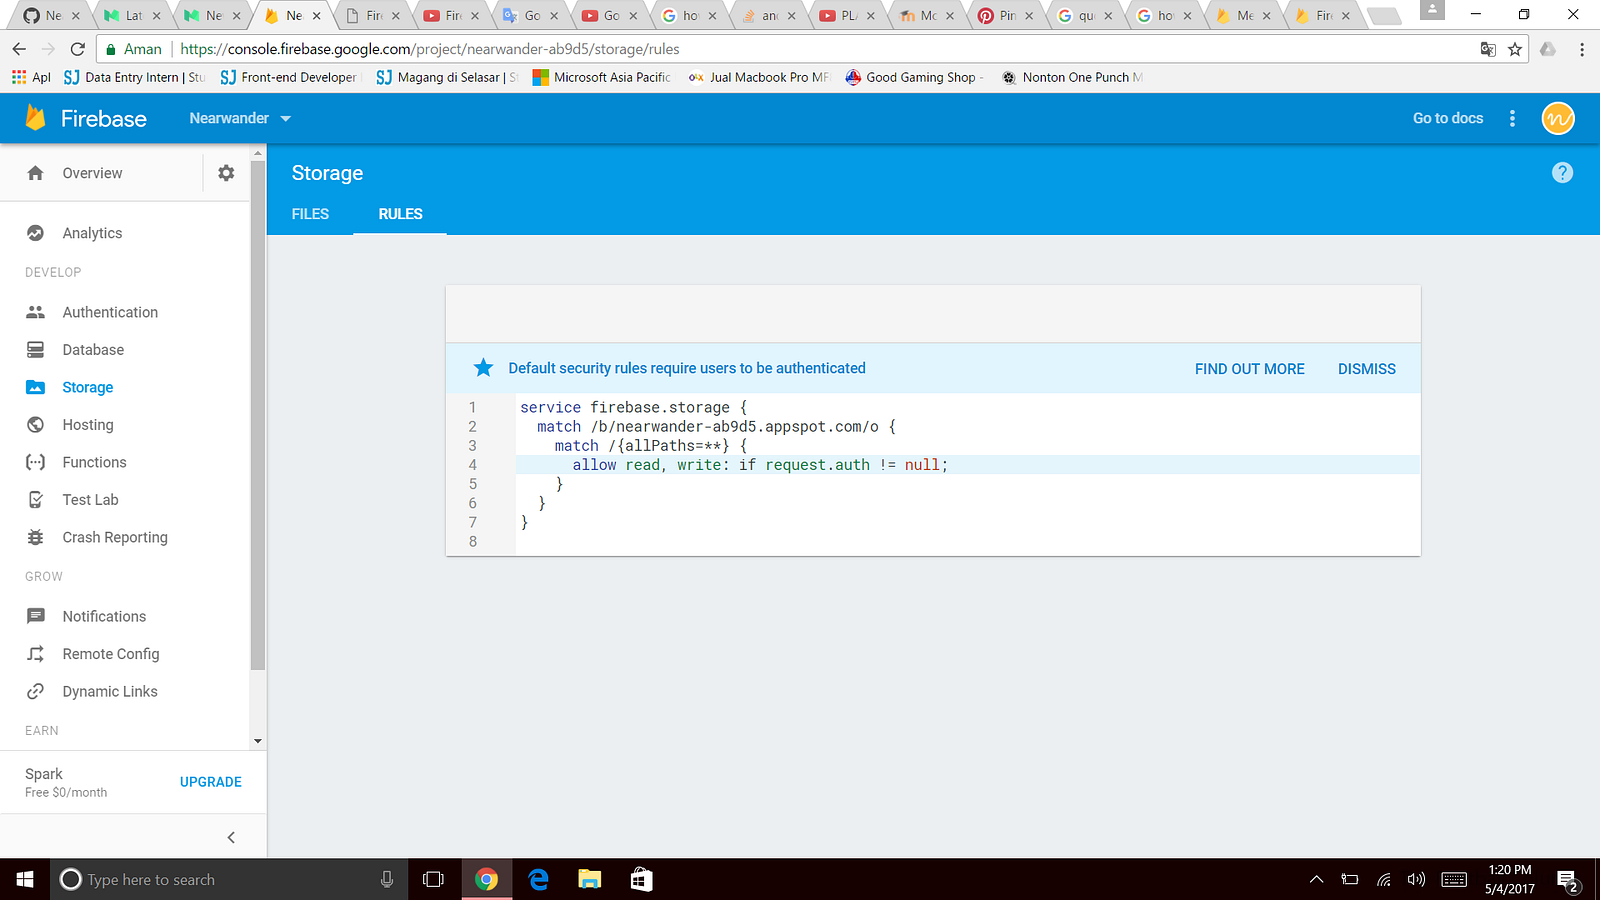Open the help question mark icon

pos(1562,172)
